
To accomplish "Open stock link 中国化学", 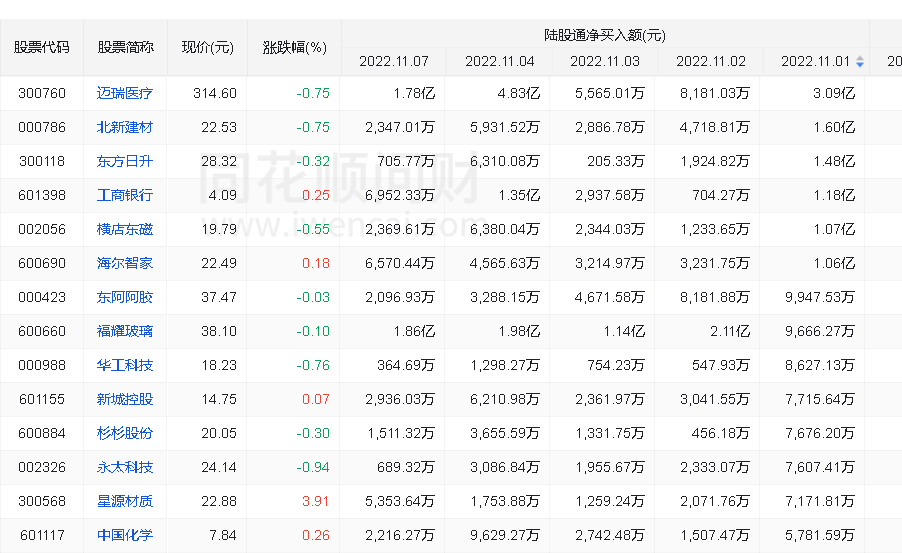I will (x=125, y=535).
